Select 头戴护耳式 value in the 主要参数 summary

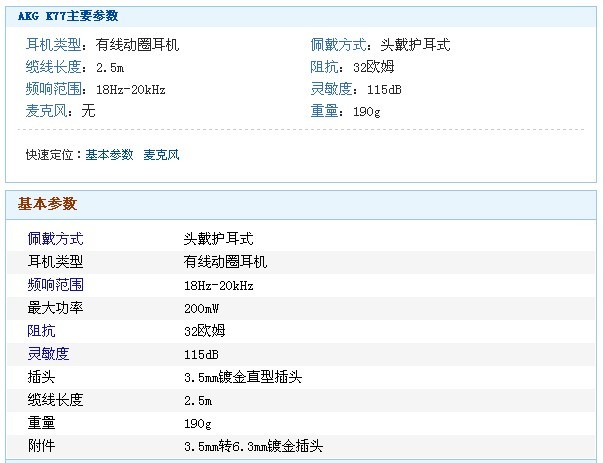point(415,45)
